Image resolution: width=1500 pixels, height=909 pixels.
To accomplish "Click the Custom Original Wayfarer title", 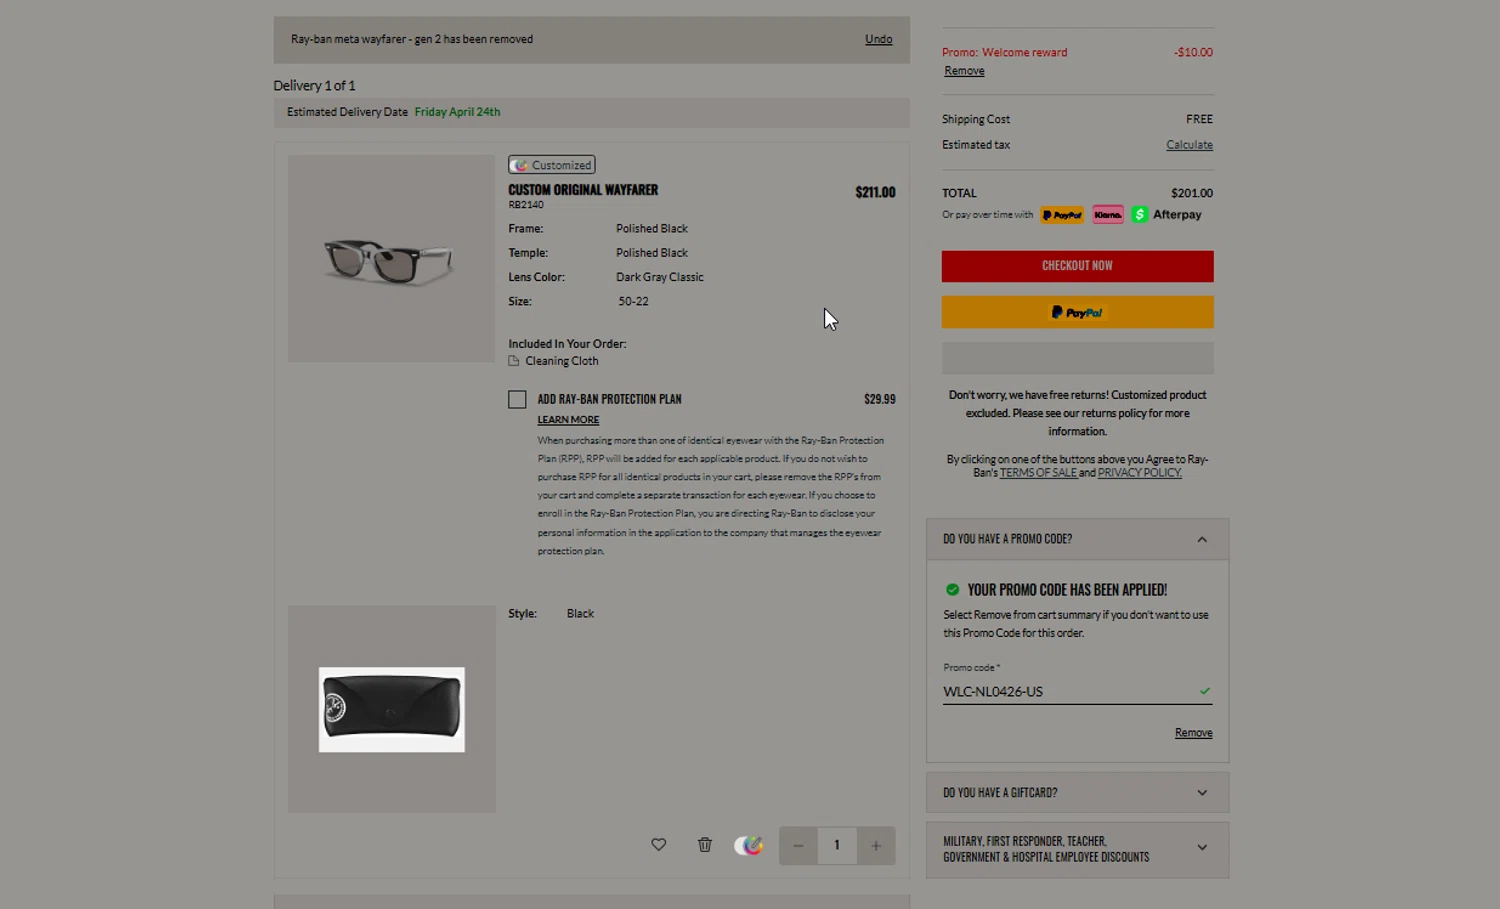I will click(583, 190).
